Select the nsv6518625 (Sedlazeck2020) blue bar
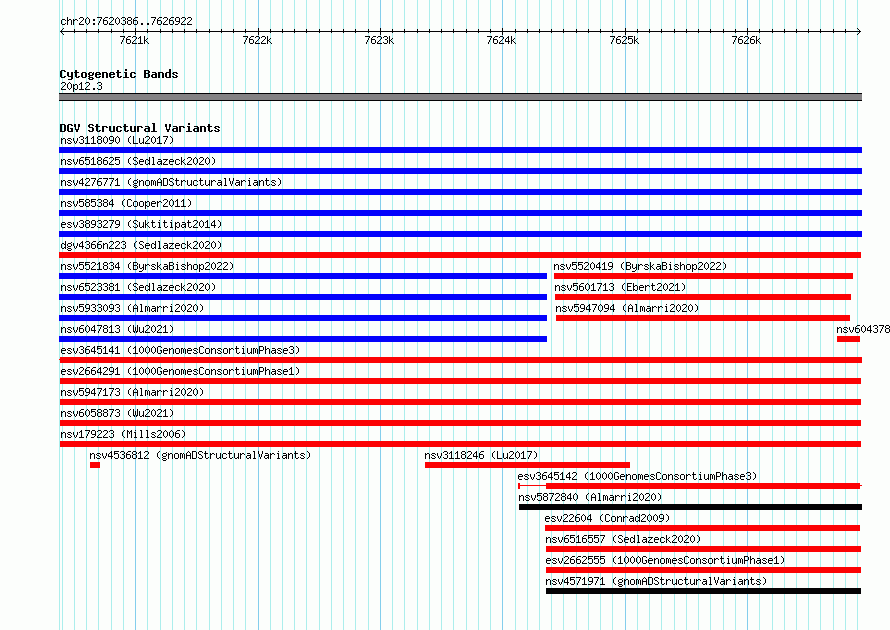890x630 pixels. 460,171
